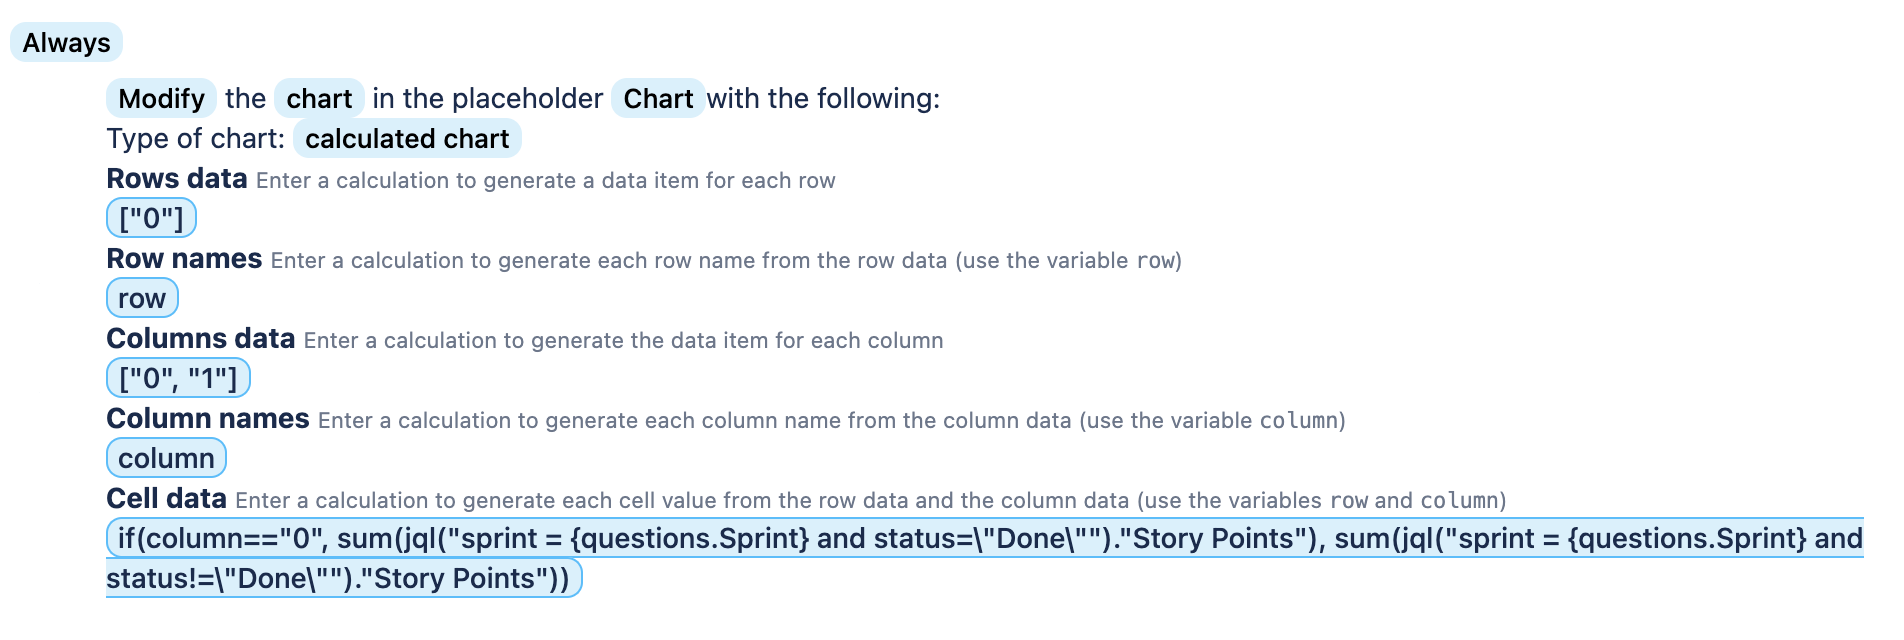Edit the Rows data ["0"] formula
This screenshot has height=640, width=1904.
point(150,216)
